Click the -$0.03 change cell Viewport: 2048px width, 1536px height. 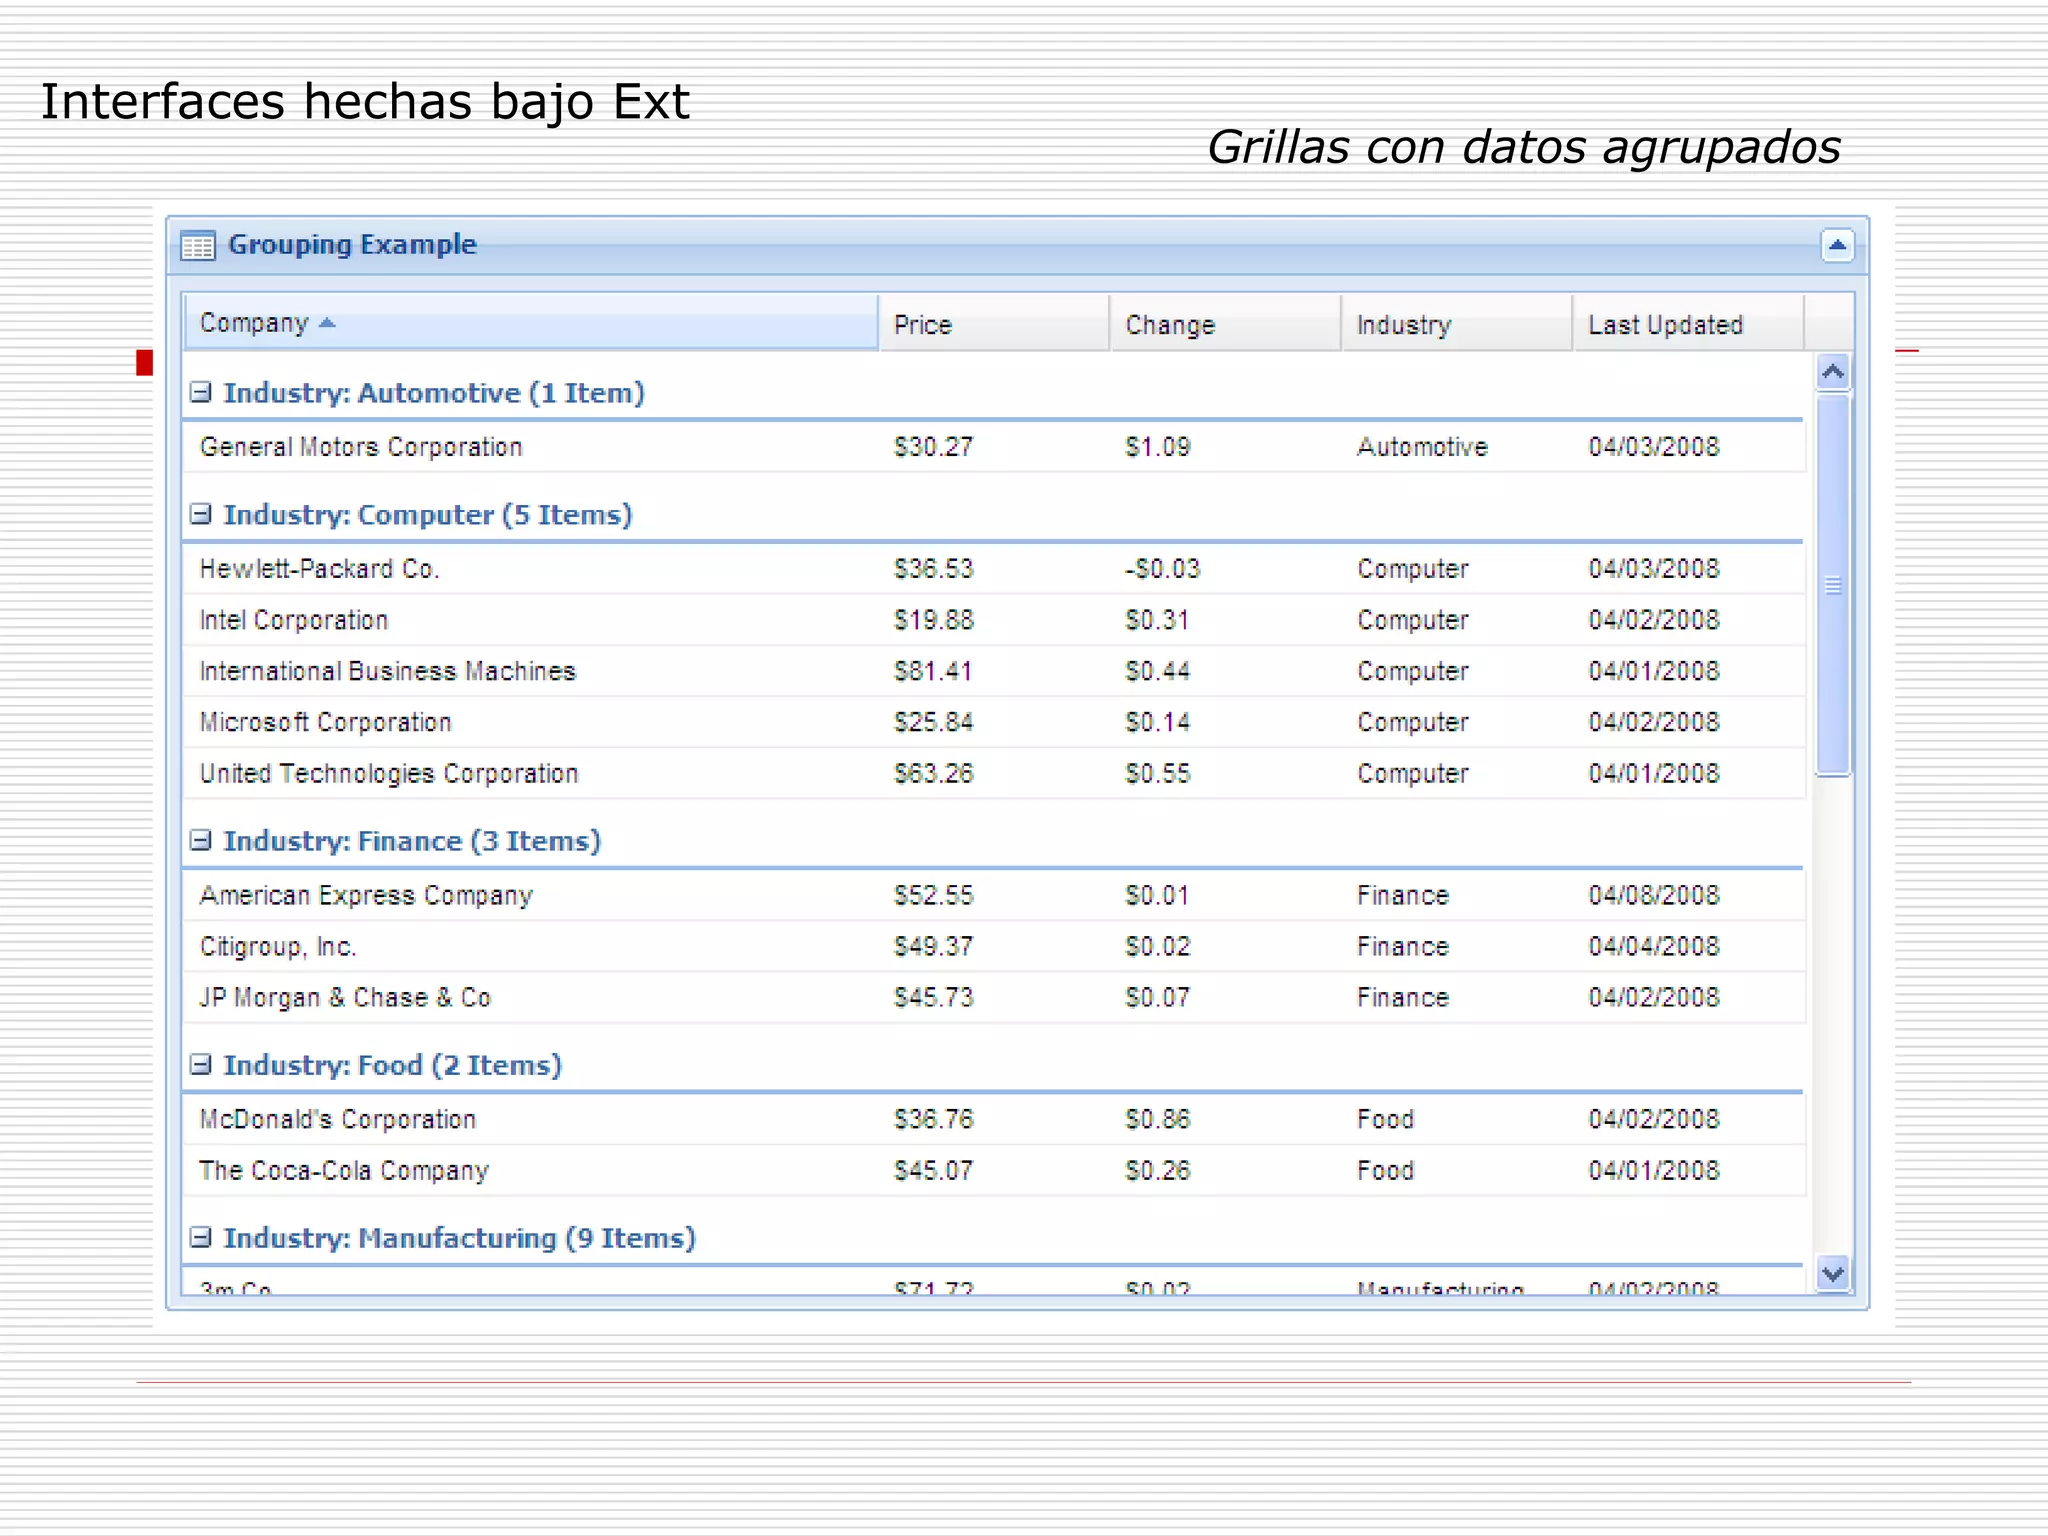pos(1162,569)
